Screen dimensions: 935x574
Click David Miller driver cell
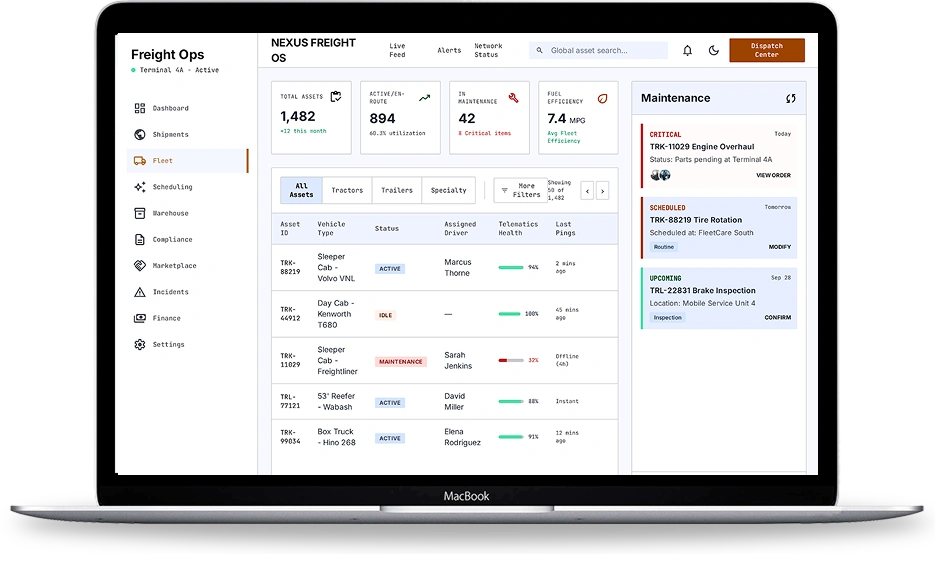tap(454, 401)
